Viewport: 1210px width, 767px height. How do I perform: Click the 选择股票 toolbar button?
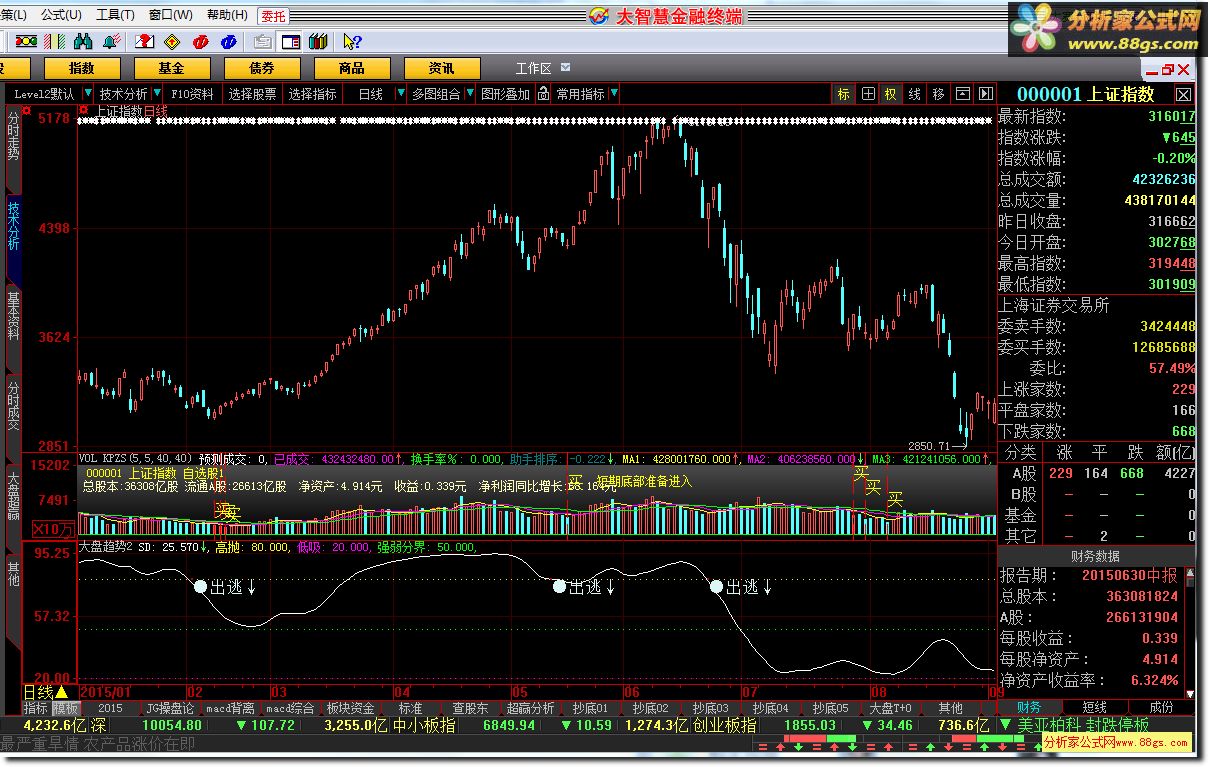click(252, 94)
